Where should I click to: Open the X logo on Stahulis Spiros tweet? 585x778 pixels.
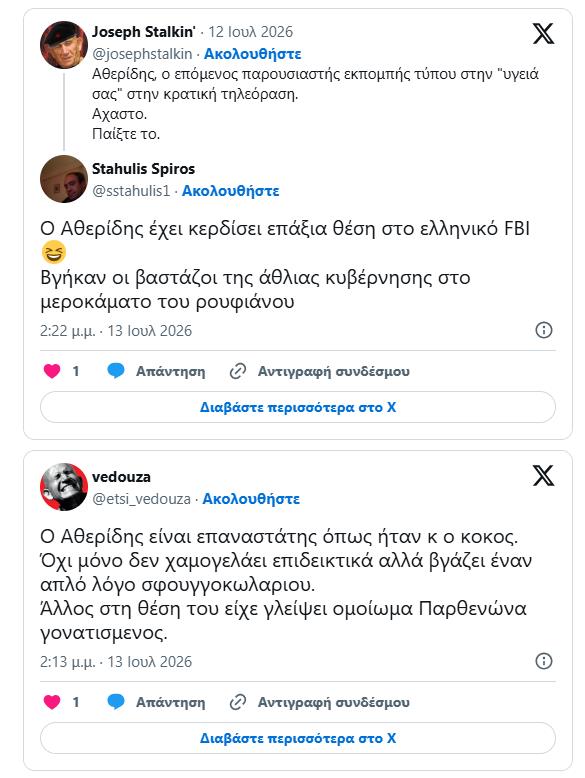543,34
